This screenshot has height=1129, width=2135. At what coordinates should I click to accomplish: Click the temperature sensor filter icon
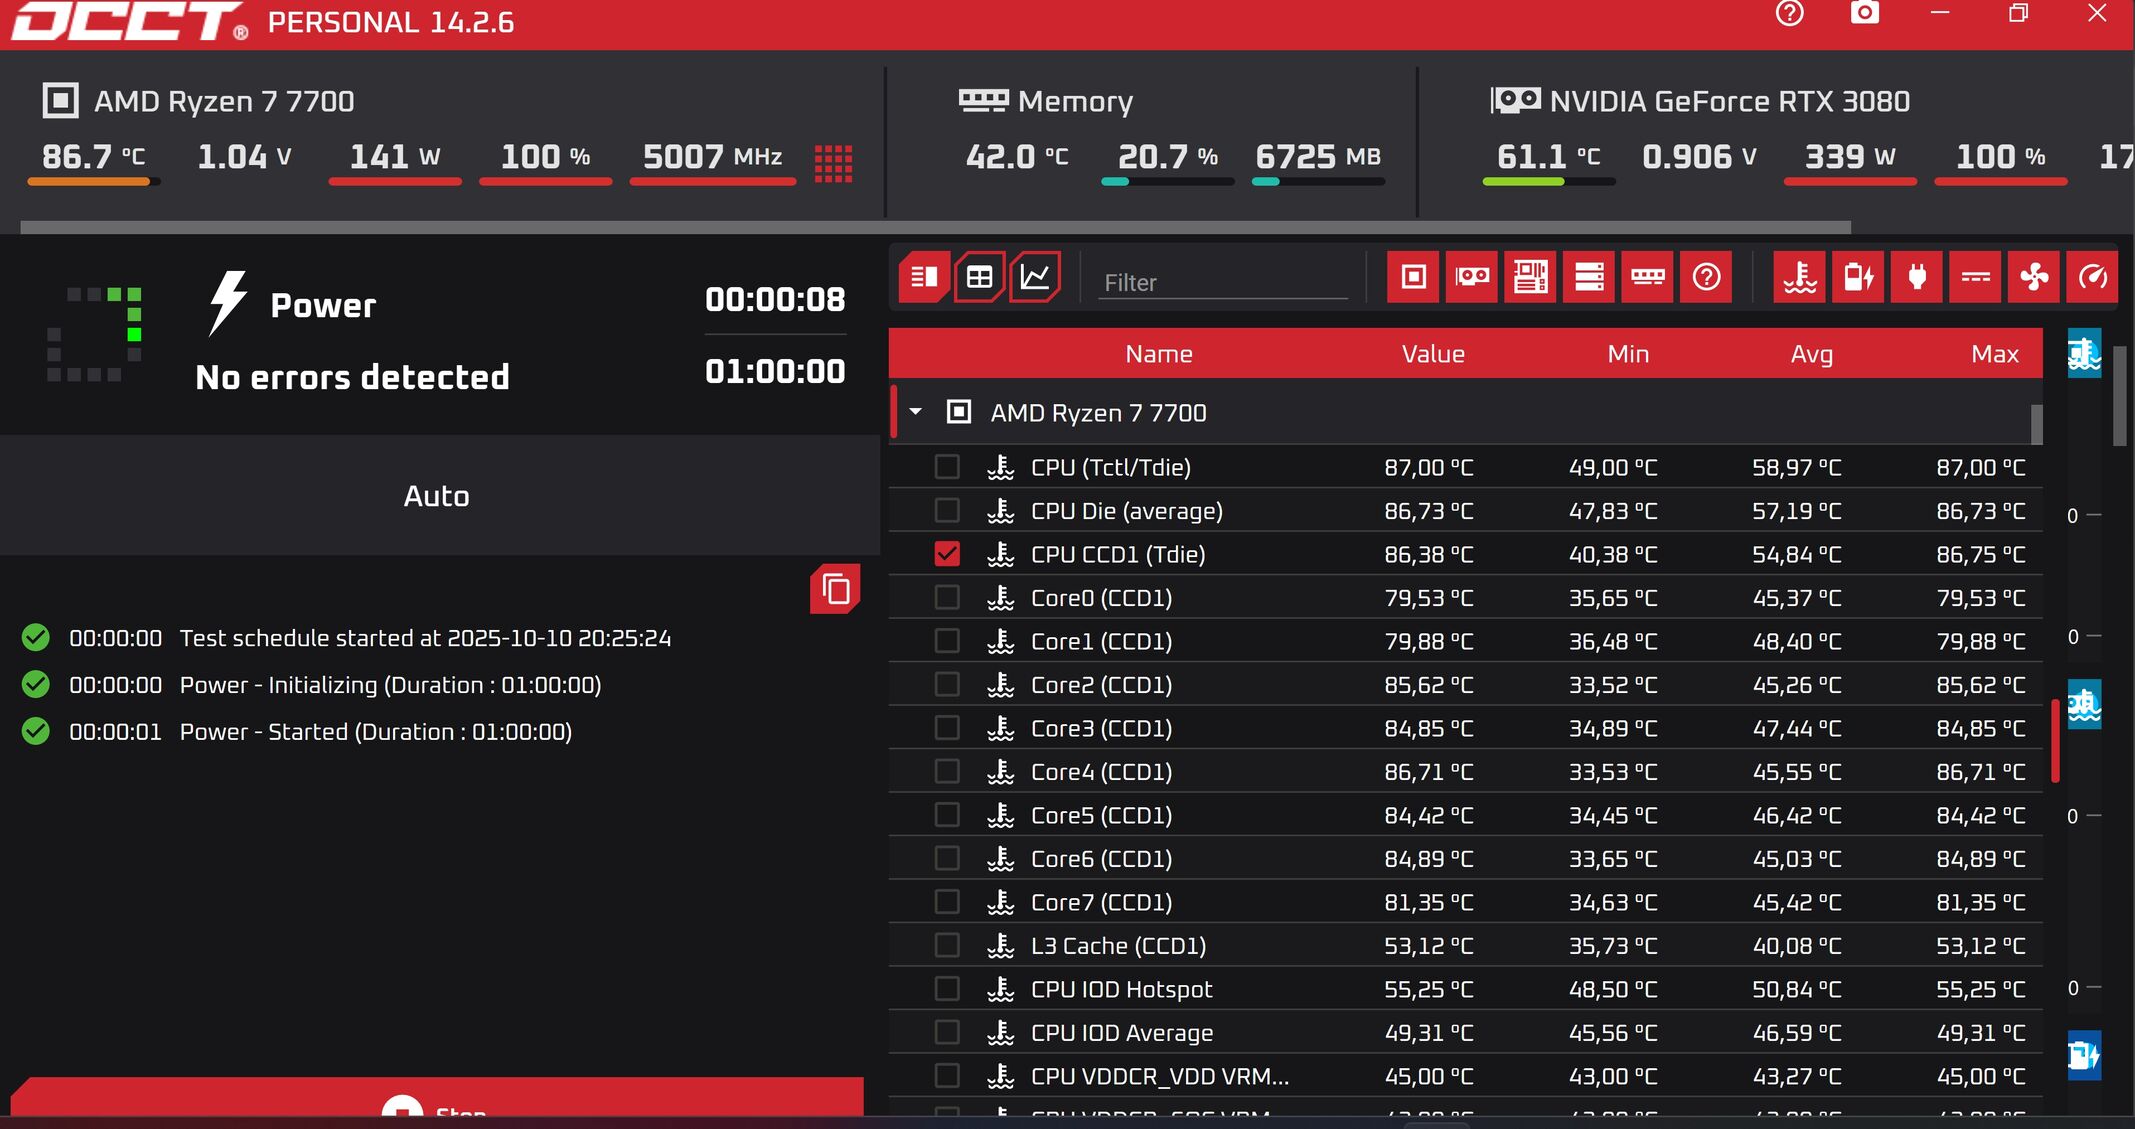pos(1800,277)
